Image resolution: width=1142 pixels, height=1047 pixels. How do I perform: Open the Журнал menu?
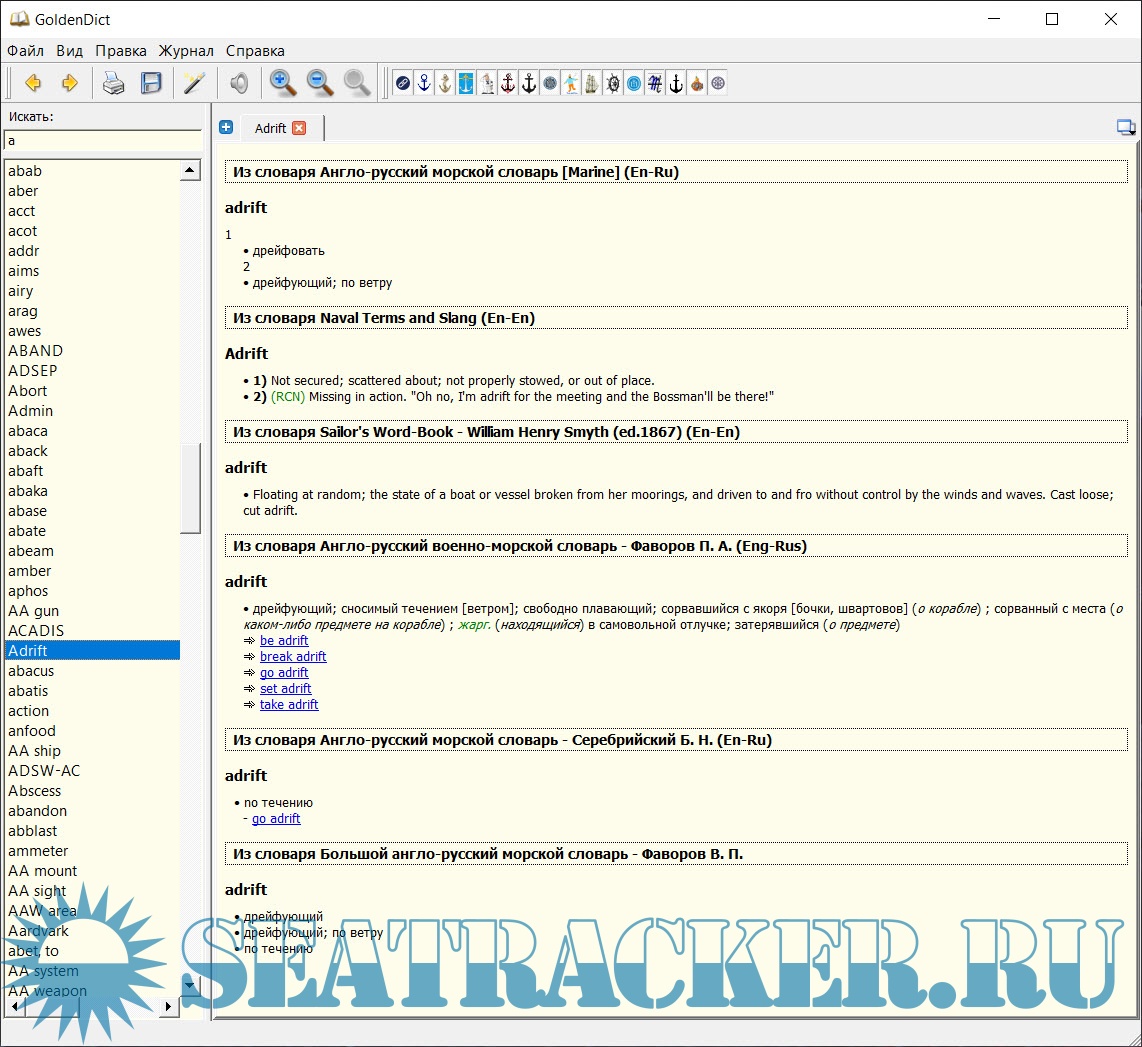tap(186, 51)
